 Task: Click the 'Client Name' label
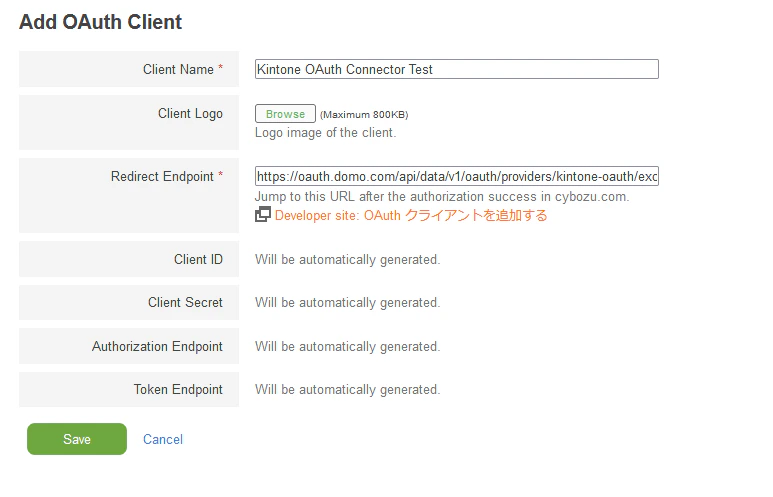coord(178,70)
